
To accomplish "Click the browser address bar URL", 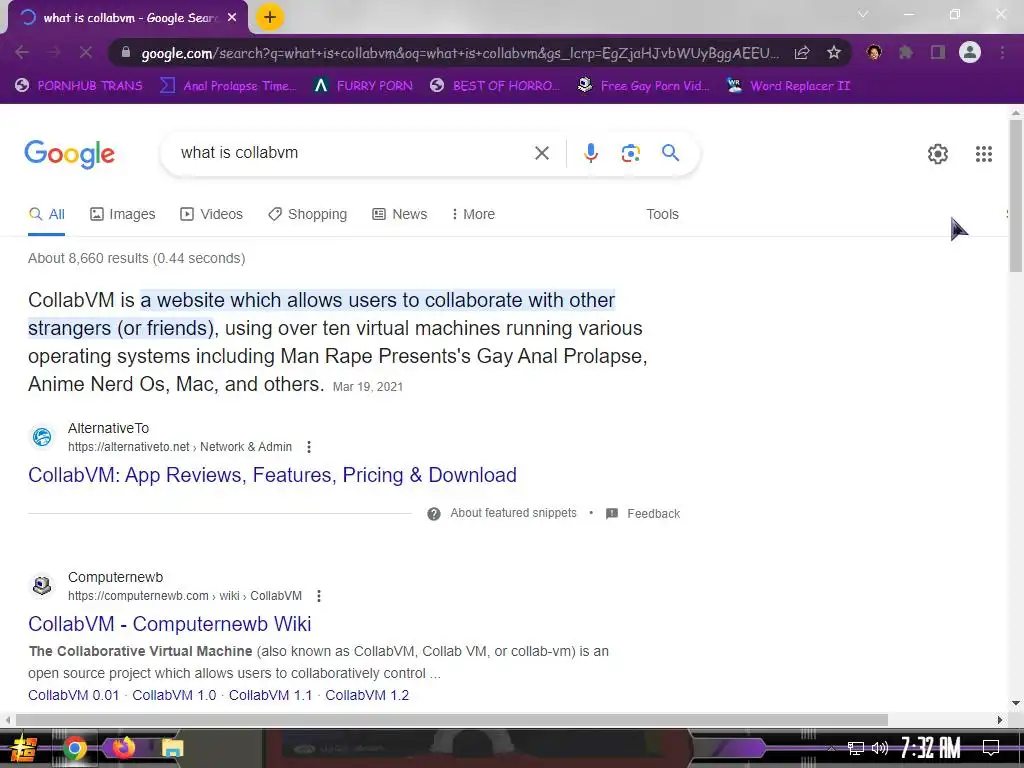I will point(460,53).
